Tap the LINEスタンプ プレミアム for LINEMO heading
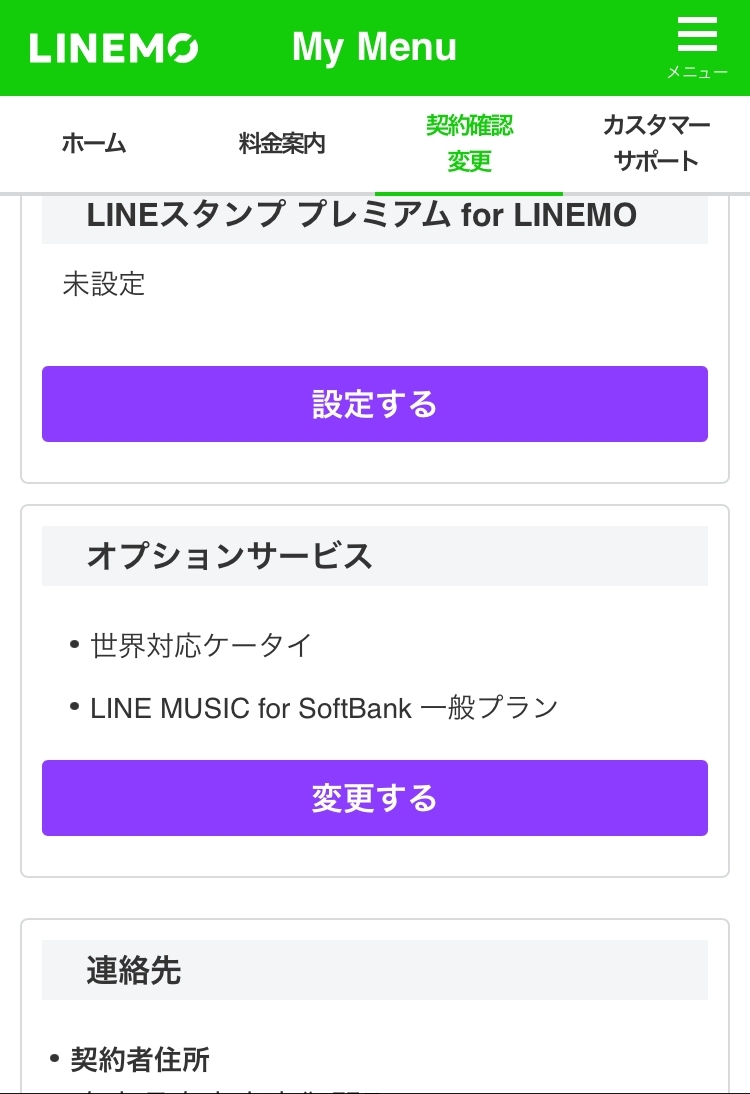 [x=361, y=214]
